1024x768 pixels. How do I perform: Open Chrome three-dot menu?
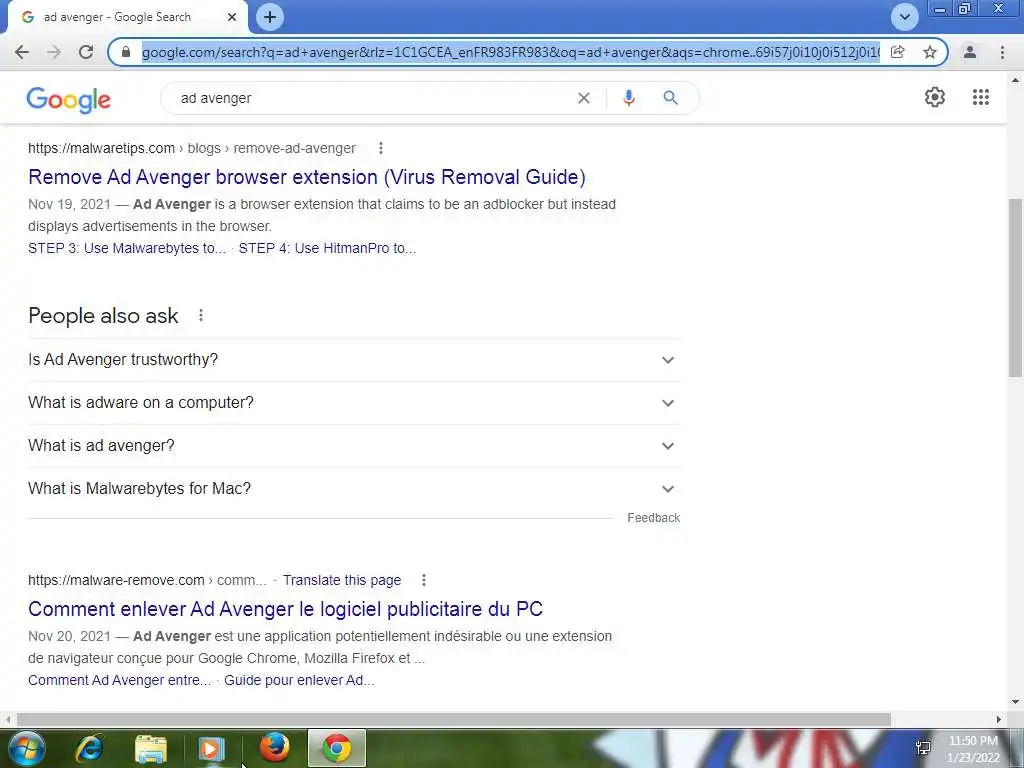[x=1002, y=52]
